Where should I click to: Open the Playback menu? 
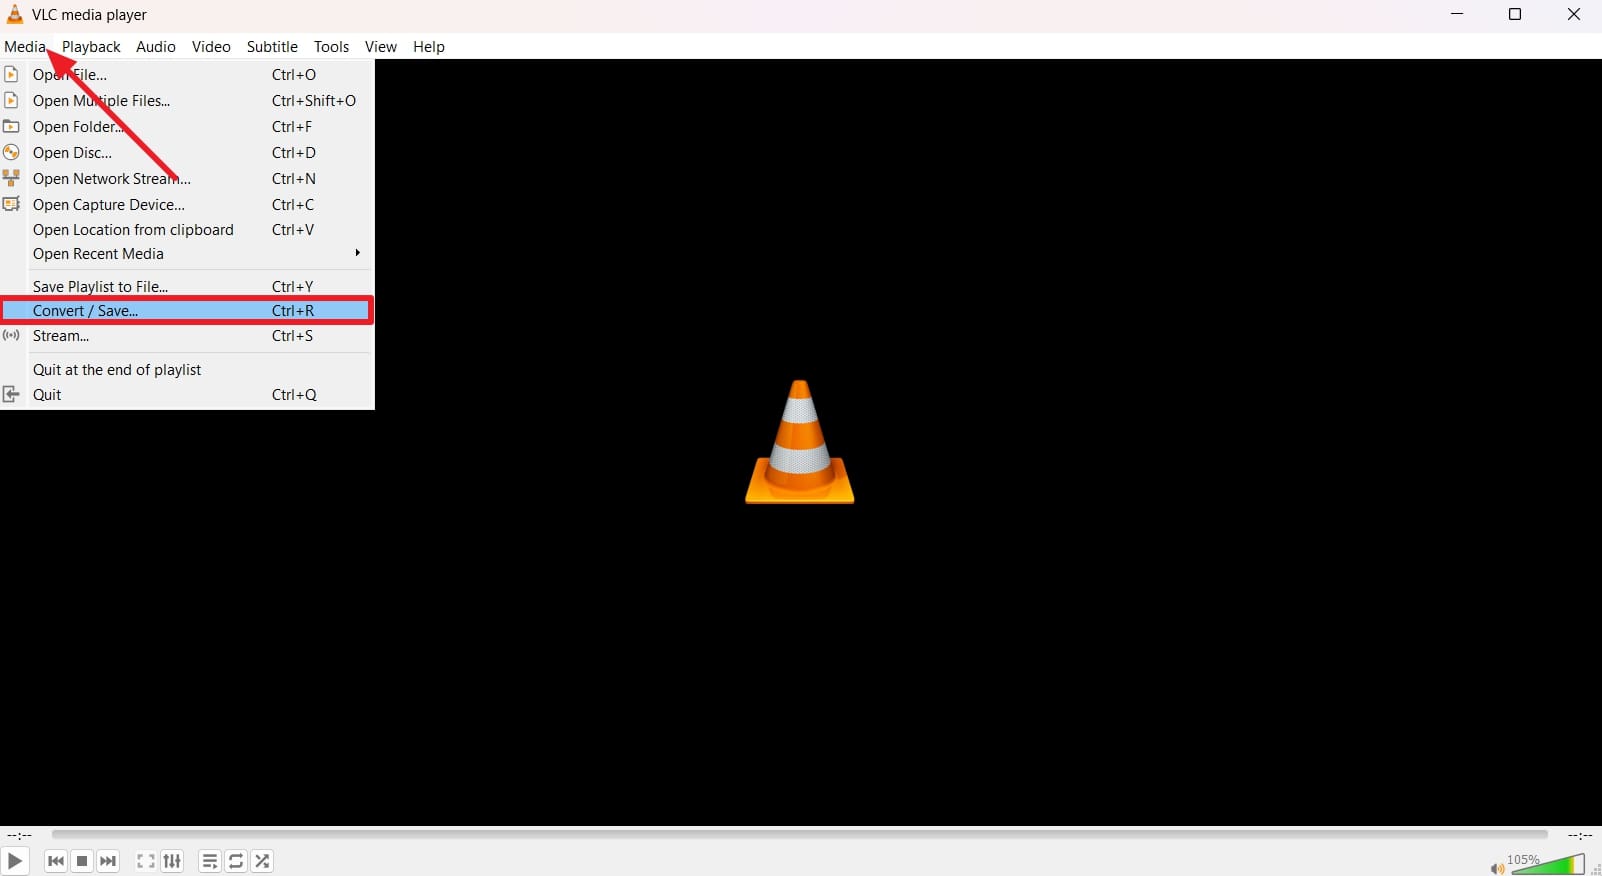pos(91,47)
